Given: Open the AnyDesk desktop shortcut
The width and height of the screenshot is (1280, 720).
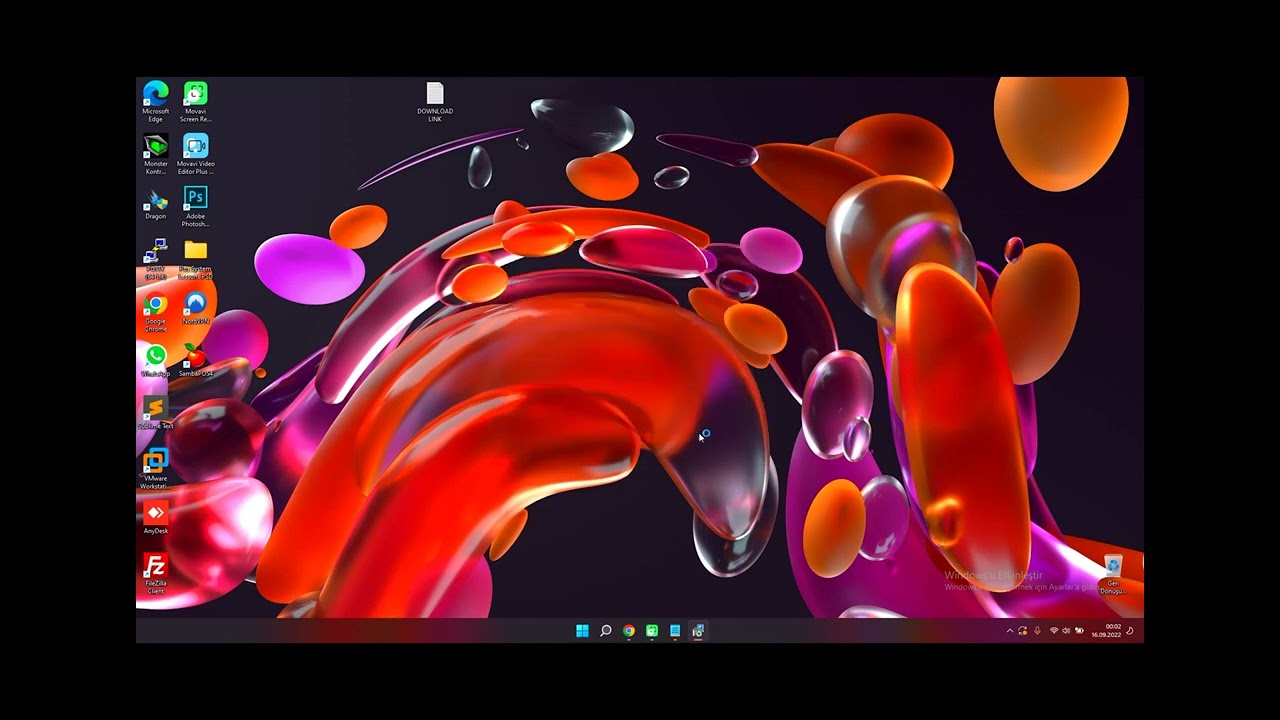Looking at the screenshot, I should tap(155, 517).
